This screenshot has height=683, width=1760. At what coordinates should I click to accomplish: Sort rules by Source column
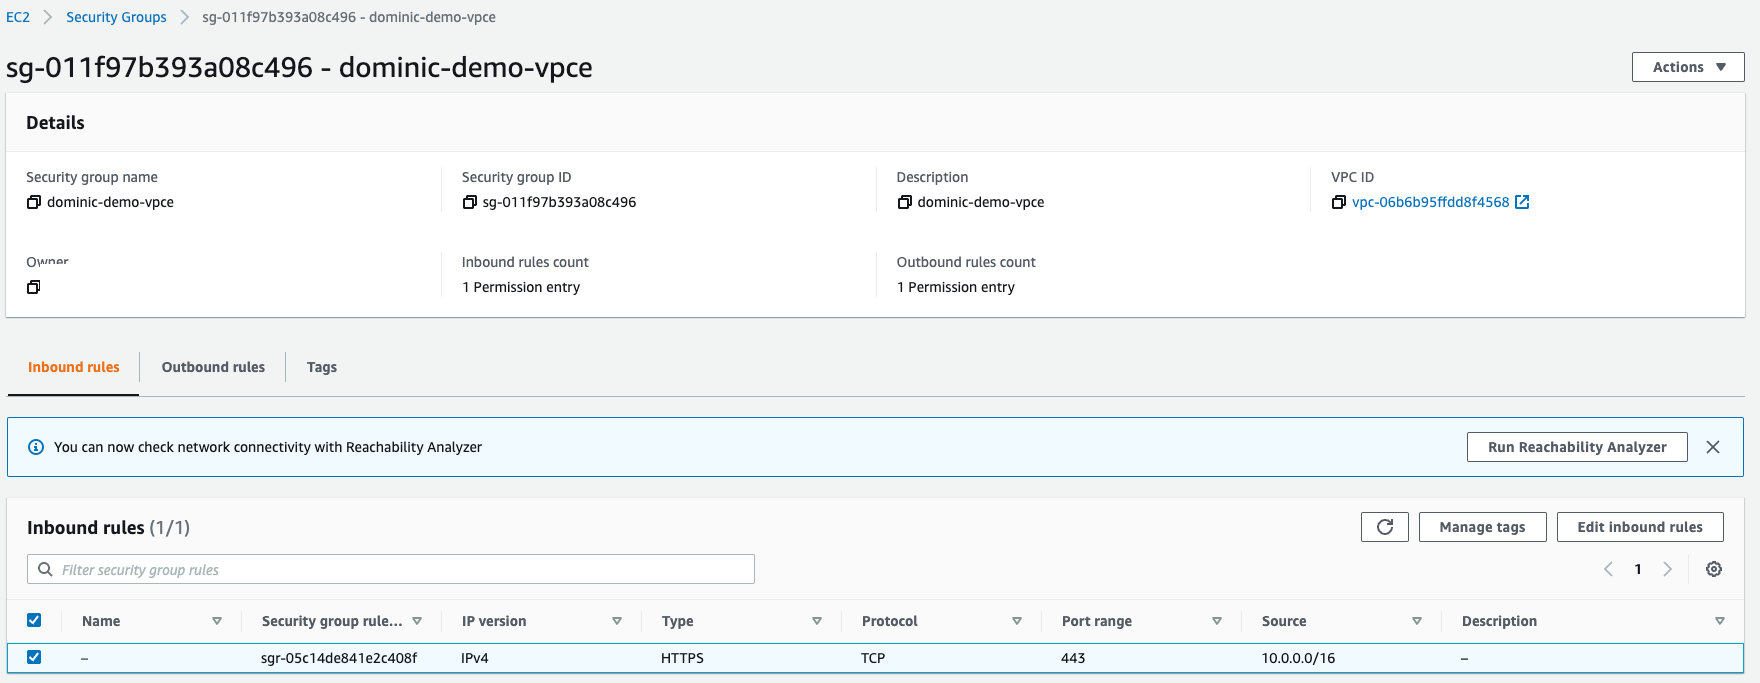(1416, 621)
